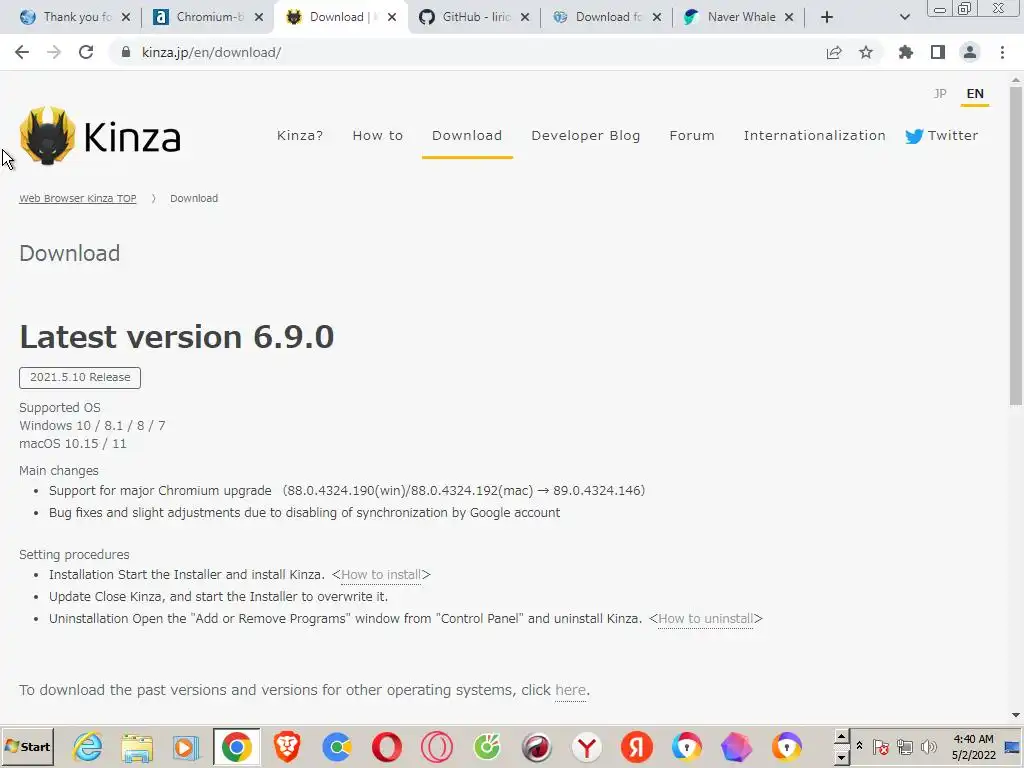Share this page using the share icon
The height and width of the screenshot is (768, 1024).
pos(834,52)
